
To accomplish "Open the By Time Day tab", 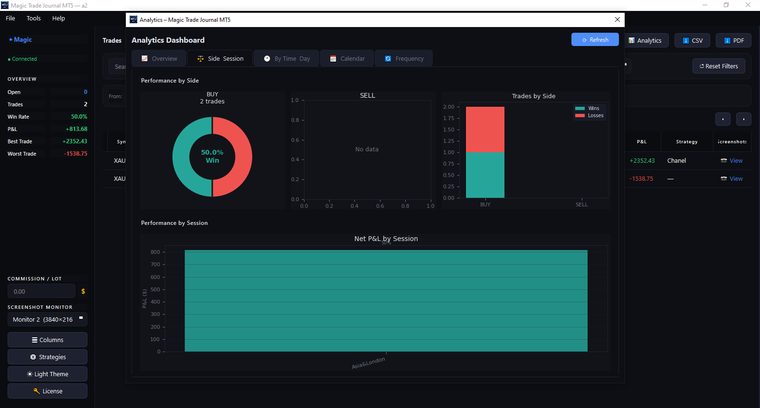I will point(286,59).
